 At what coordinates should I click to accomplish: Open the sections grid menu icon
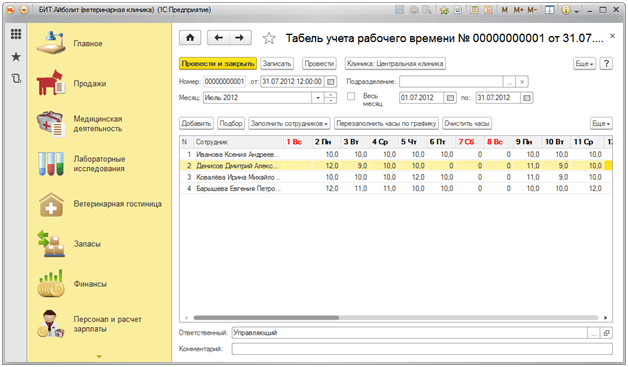tap(16, 34)
